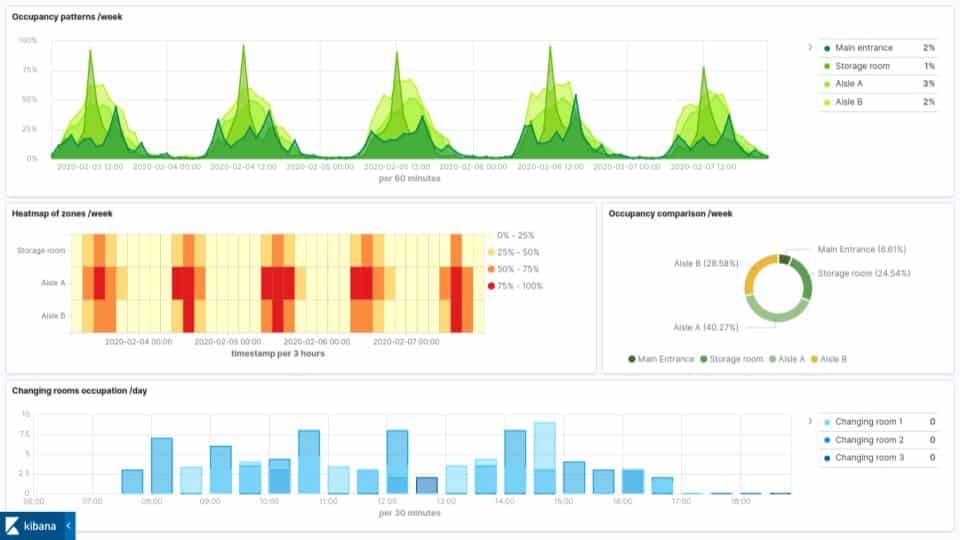The image size is (960, 540).
Task: Click the yellow Aisle B donut segment
Action: pyautogui.click(x=759, y=272)
